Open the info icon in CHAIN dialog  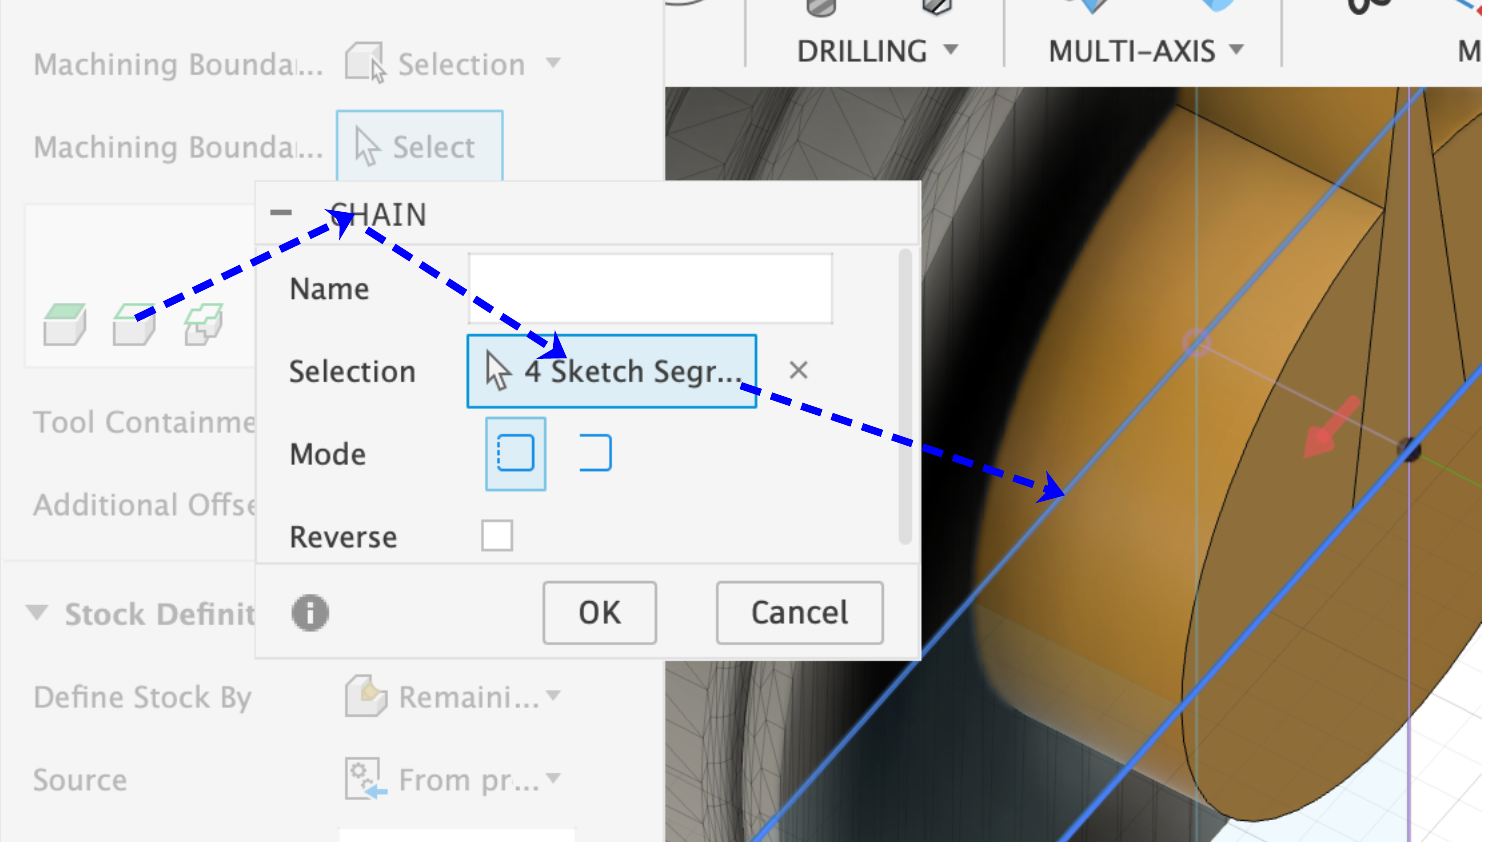(310, 613)
